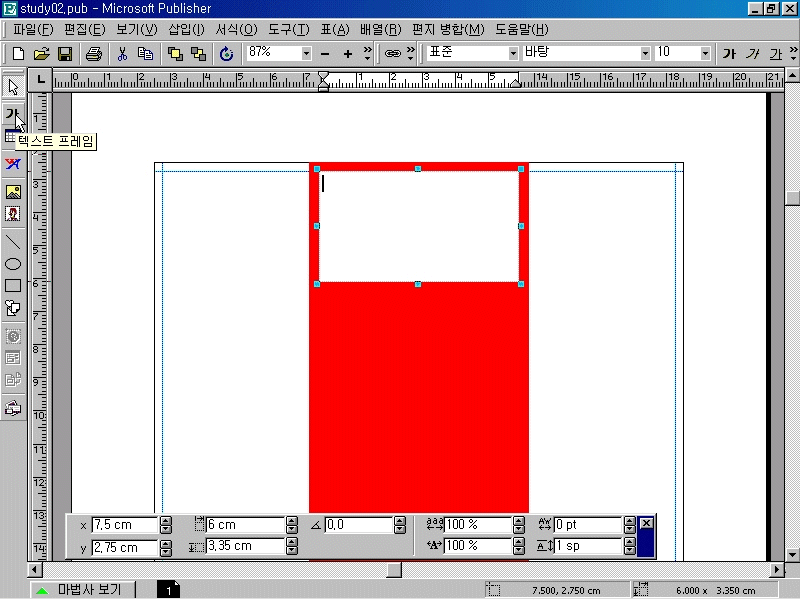Choose the Line drawing tool
The height and width of the screenshot is (600, 800).
click(13, 241)
